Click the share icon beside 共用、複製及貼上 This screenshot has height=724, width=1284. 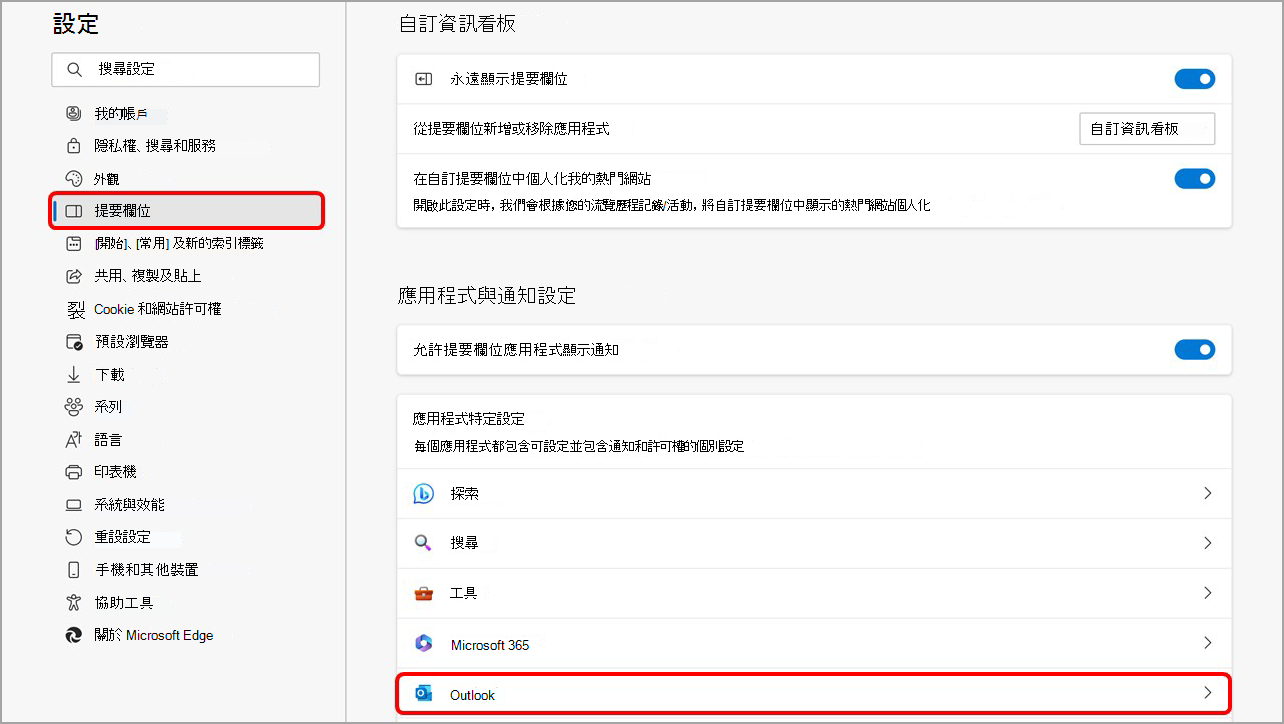click(73, 276)
